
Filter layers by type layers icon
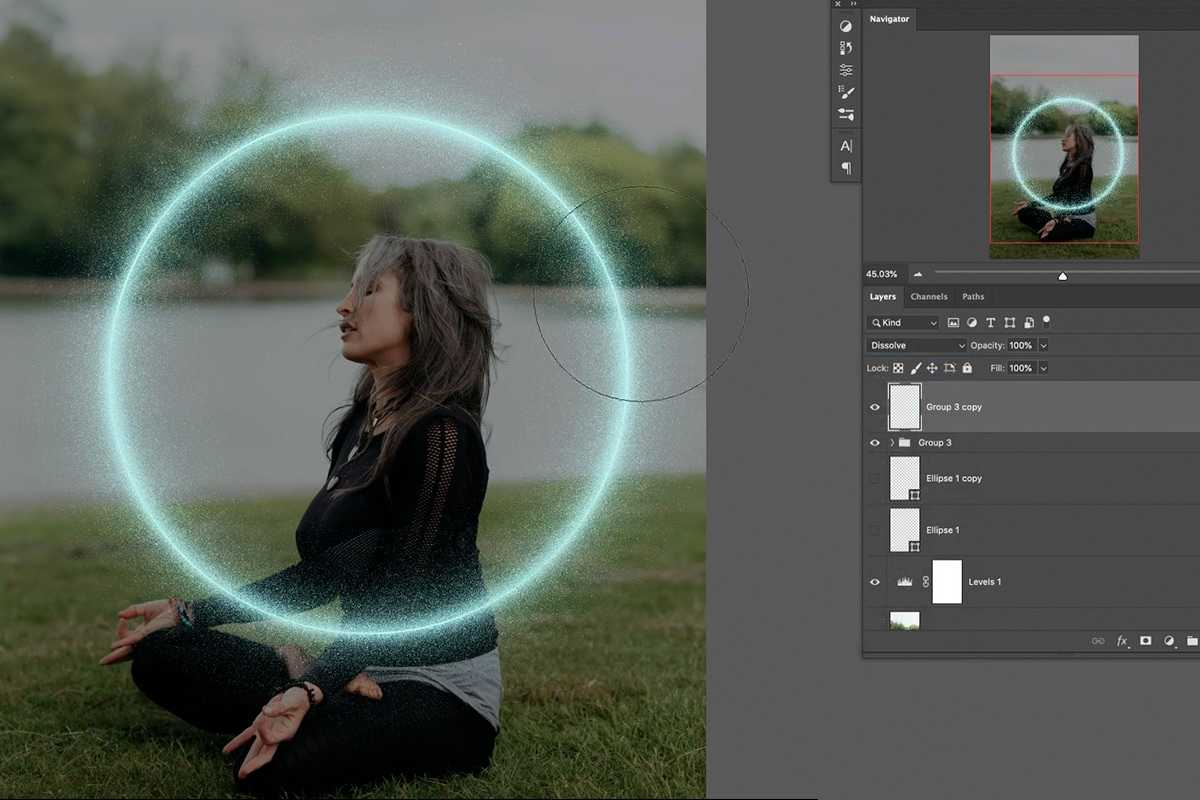[x=990, y=323]
